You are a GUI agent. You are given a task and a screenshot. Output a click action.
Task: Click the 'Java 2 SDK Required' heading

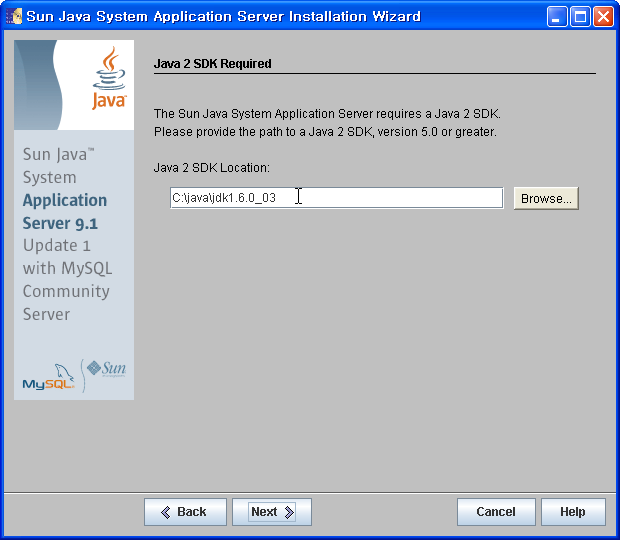coord(212,64)
